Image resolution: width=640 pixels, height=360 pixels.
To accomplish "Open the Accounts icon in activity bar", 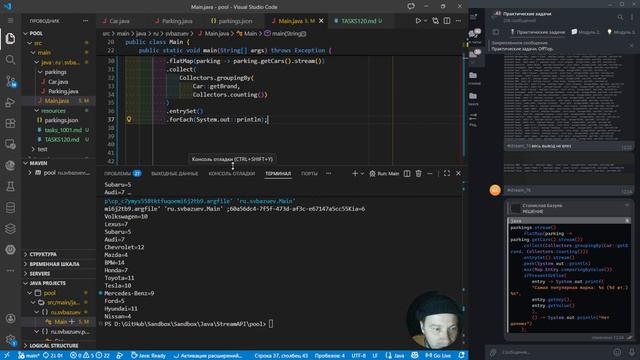I will click(10, 318).
